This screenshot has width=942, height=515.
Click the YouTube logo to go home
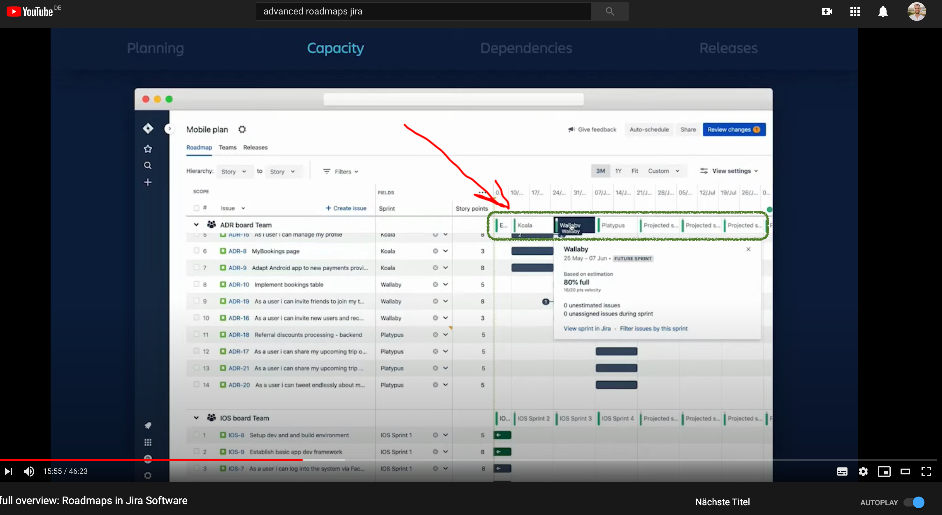click(29, 11)
